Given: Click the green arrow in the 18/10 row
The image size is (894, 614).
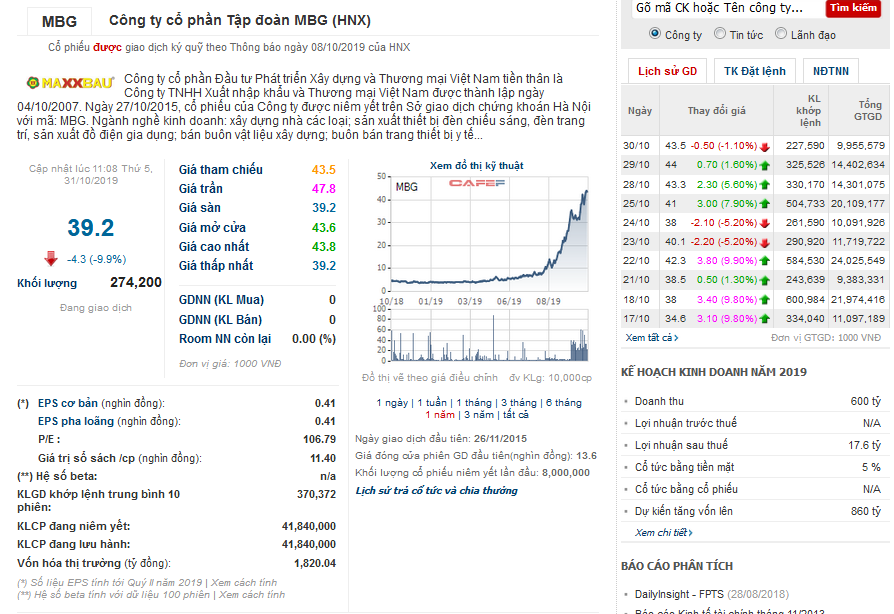Looking at the screenshot, I should click(765, 300).
